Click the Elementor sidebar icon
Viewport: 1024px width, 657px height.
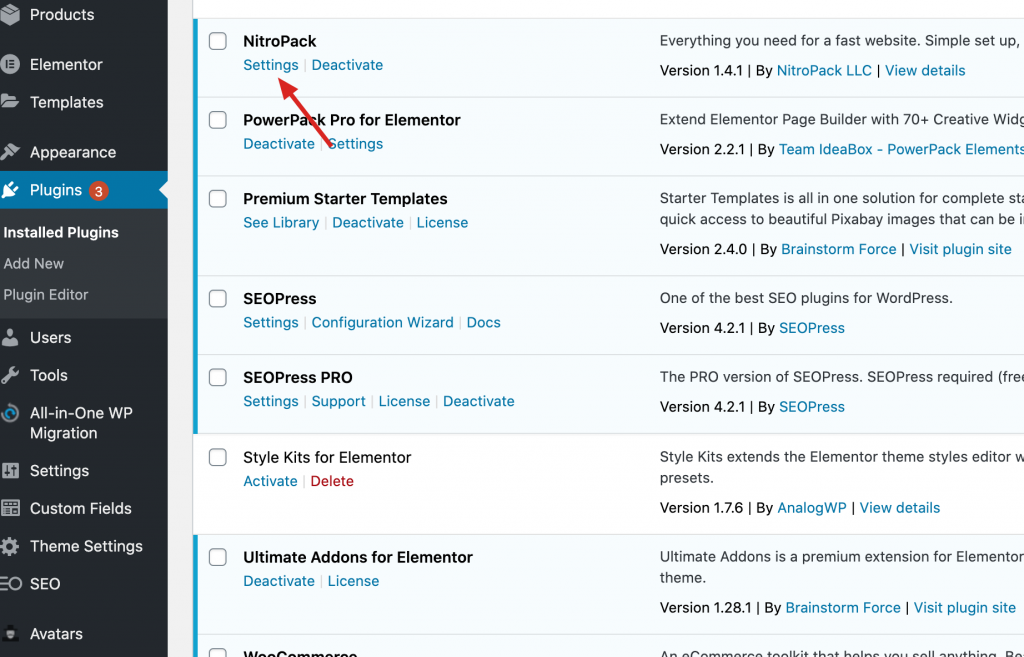10,65
